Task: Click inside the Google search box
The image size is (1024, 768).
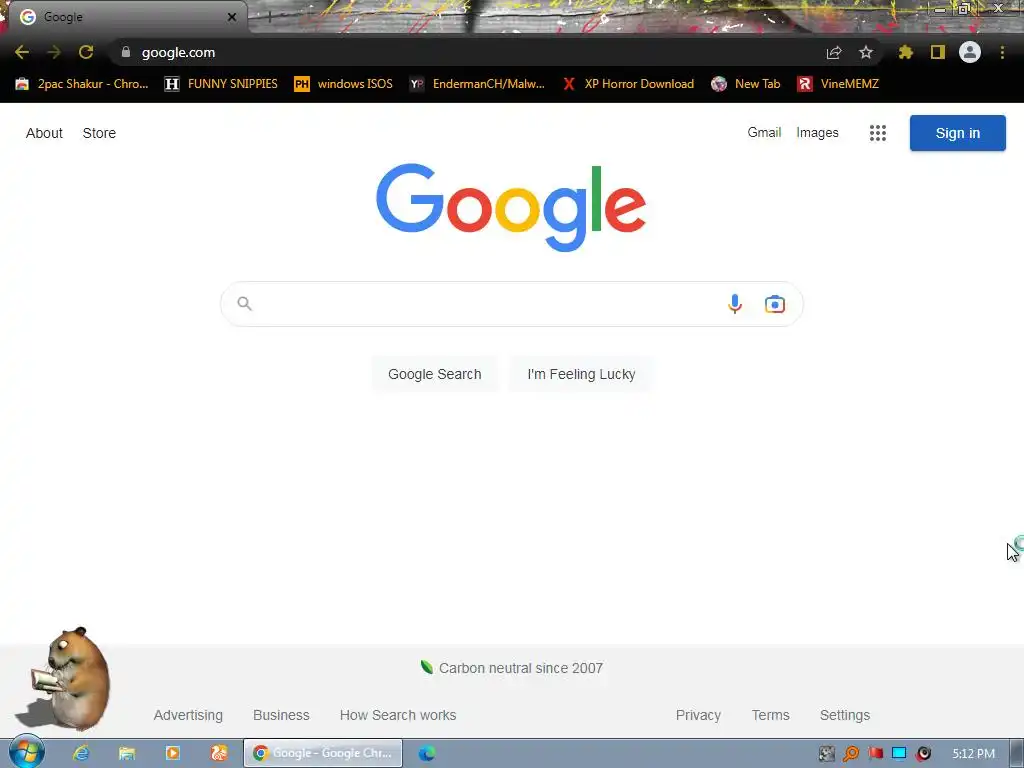Action: point(511,304)
